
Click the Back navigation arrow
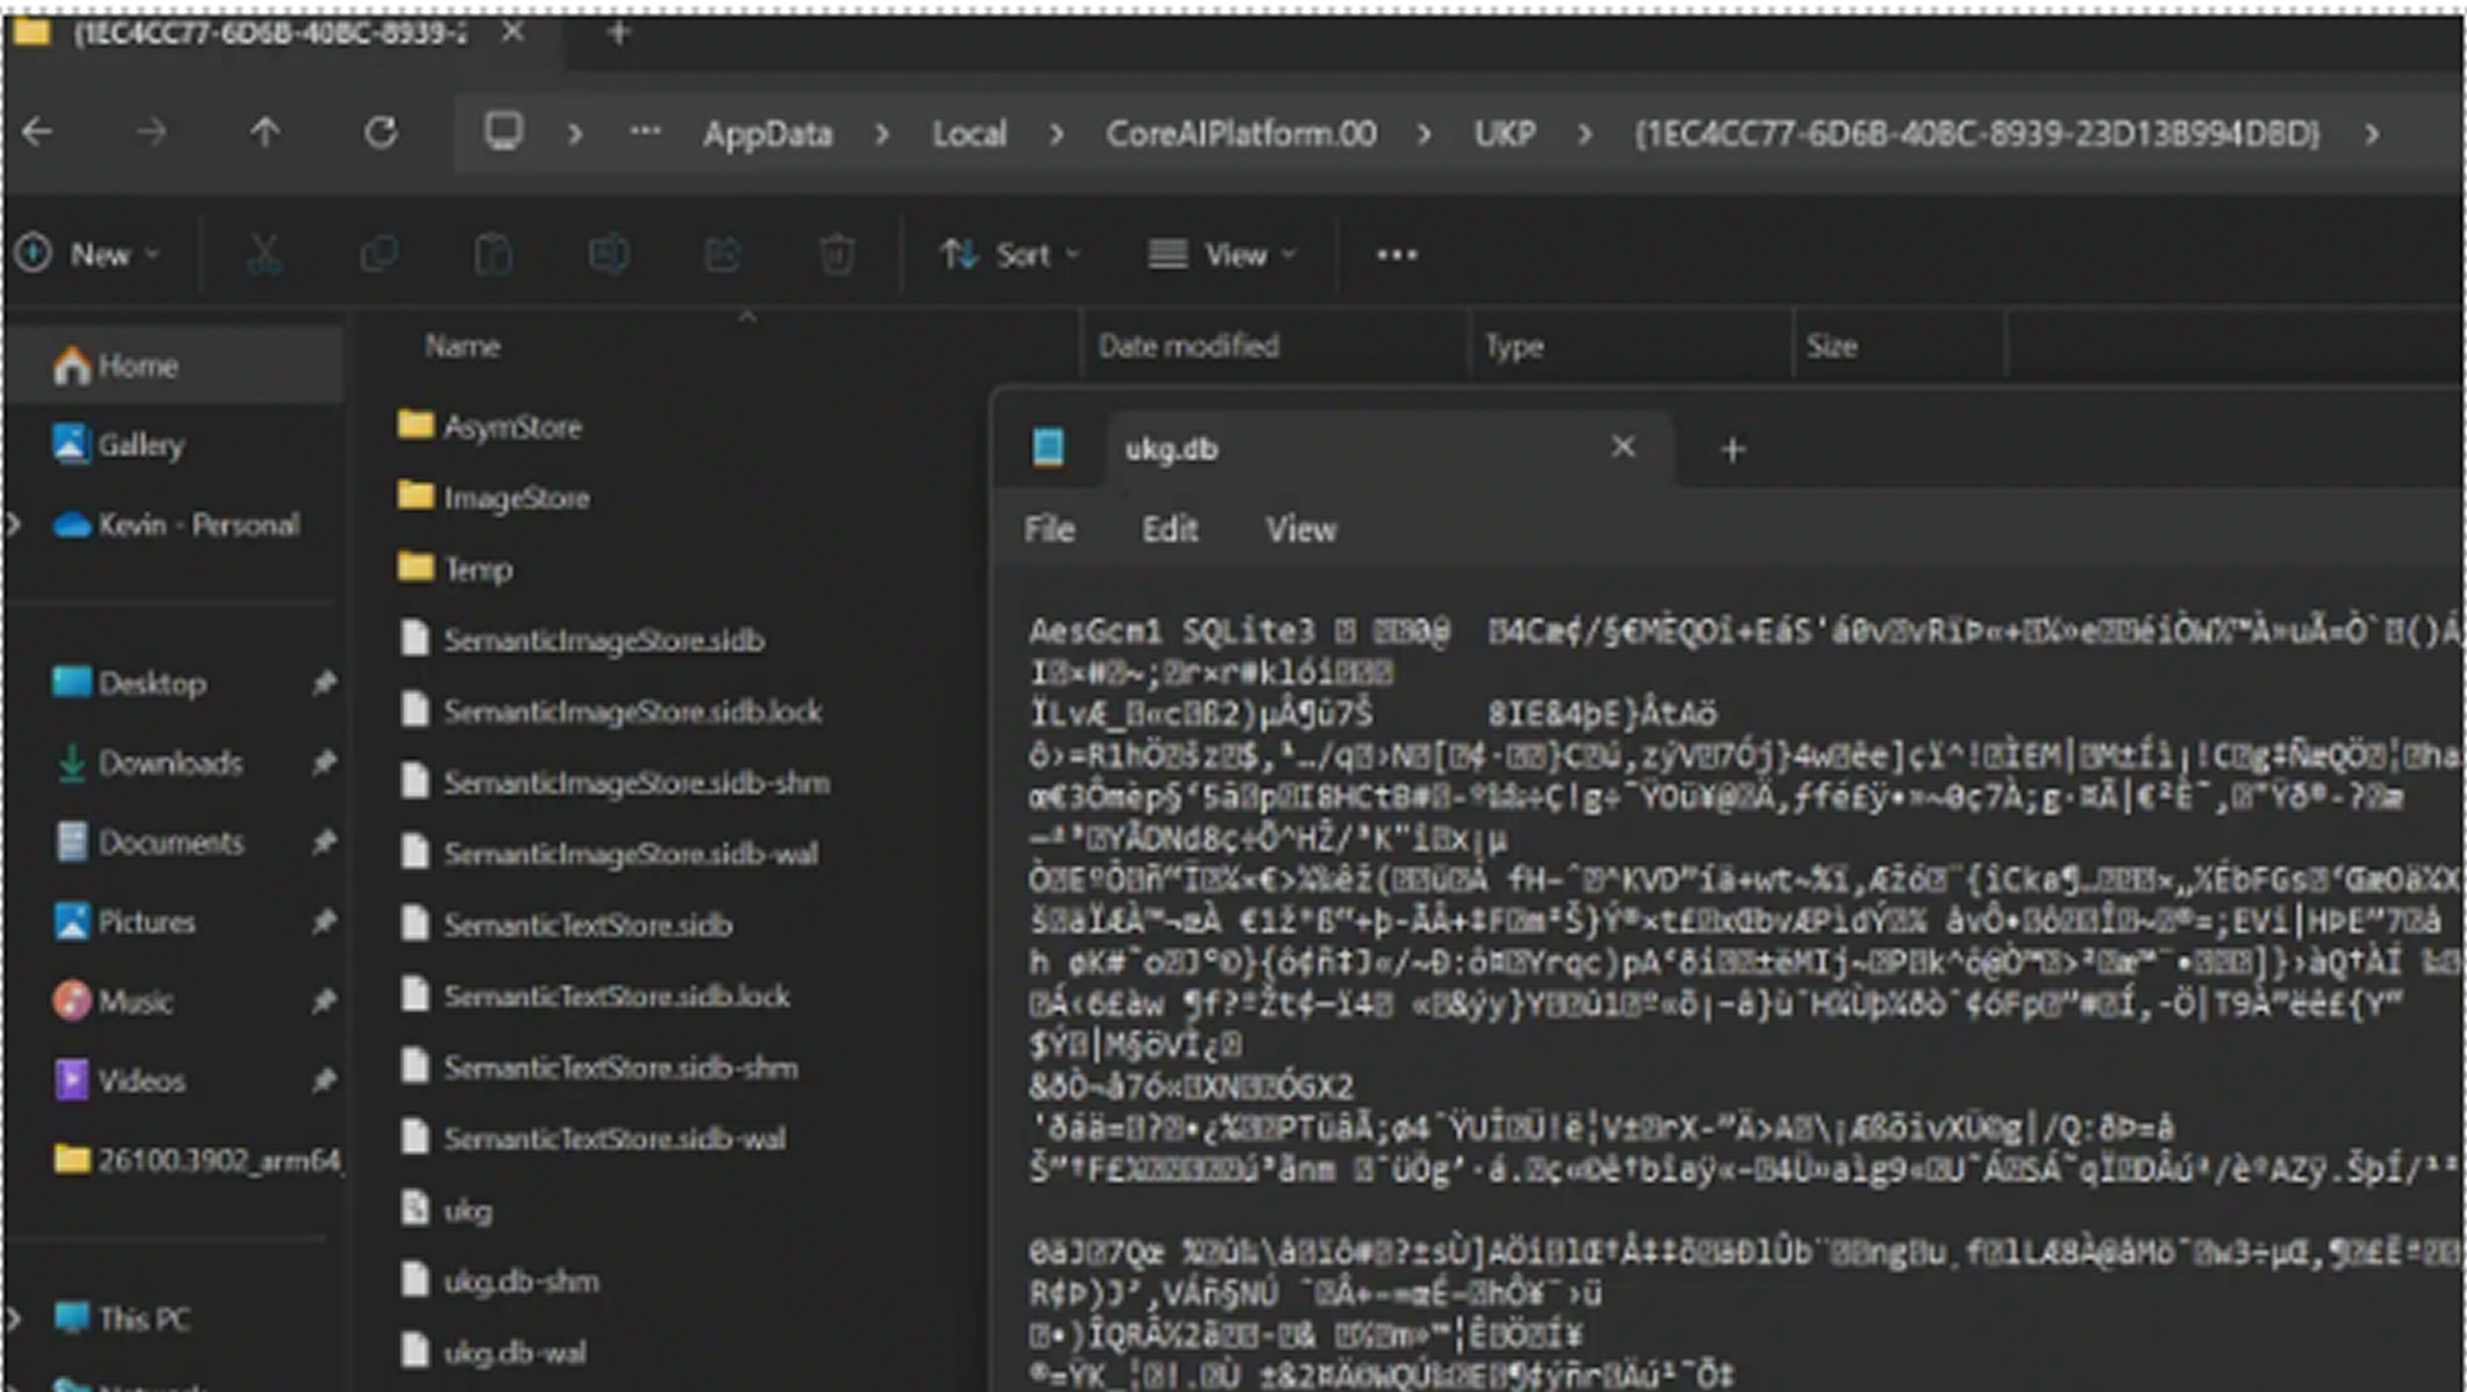pyautogui.click(x=38, y=133)
